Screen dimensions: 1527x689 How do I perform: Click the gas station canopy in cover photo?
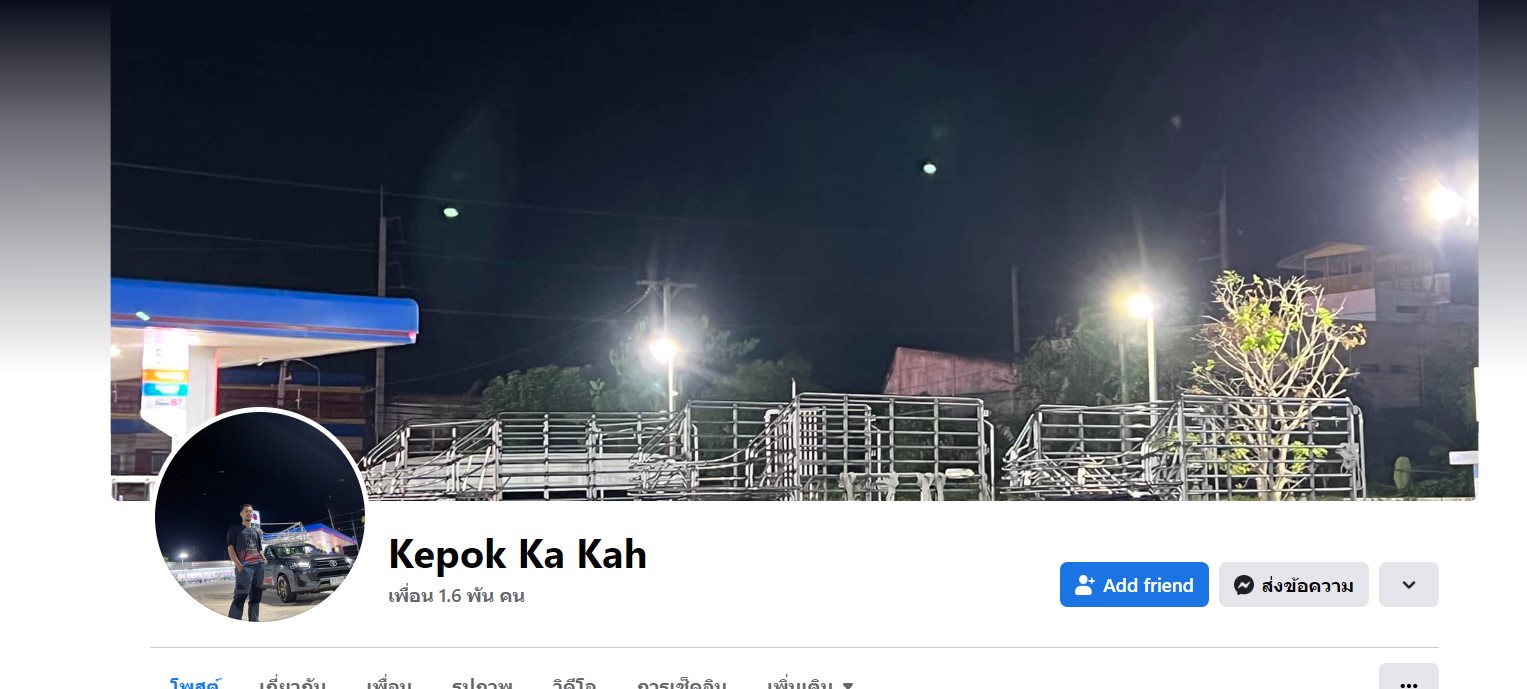pos(264,312)
